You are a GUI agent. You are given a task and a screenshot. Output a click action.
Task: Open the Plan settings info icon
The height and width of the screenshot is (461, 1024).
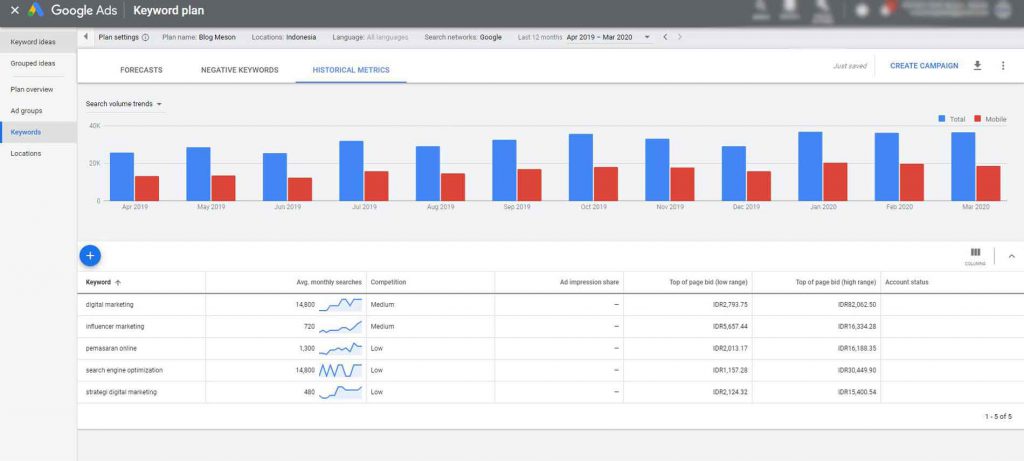(145, 37)
